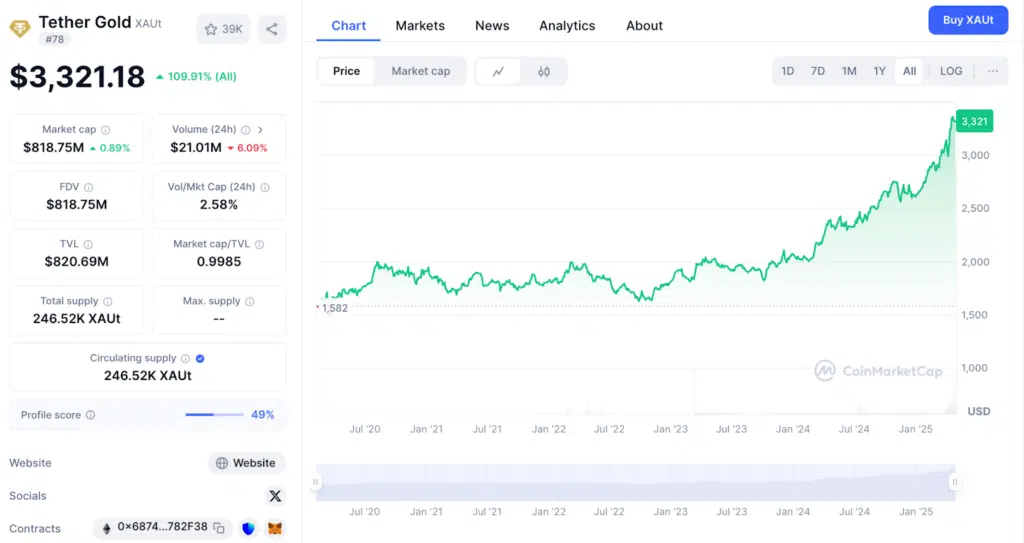
Task: Select the Price chart toggle
Action: pyautogui.click(x=346, y=71)
